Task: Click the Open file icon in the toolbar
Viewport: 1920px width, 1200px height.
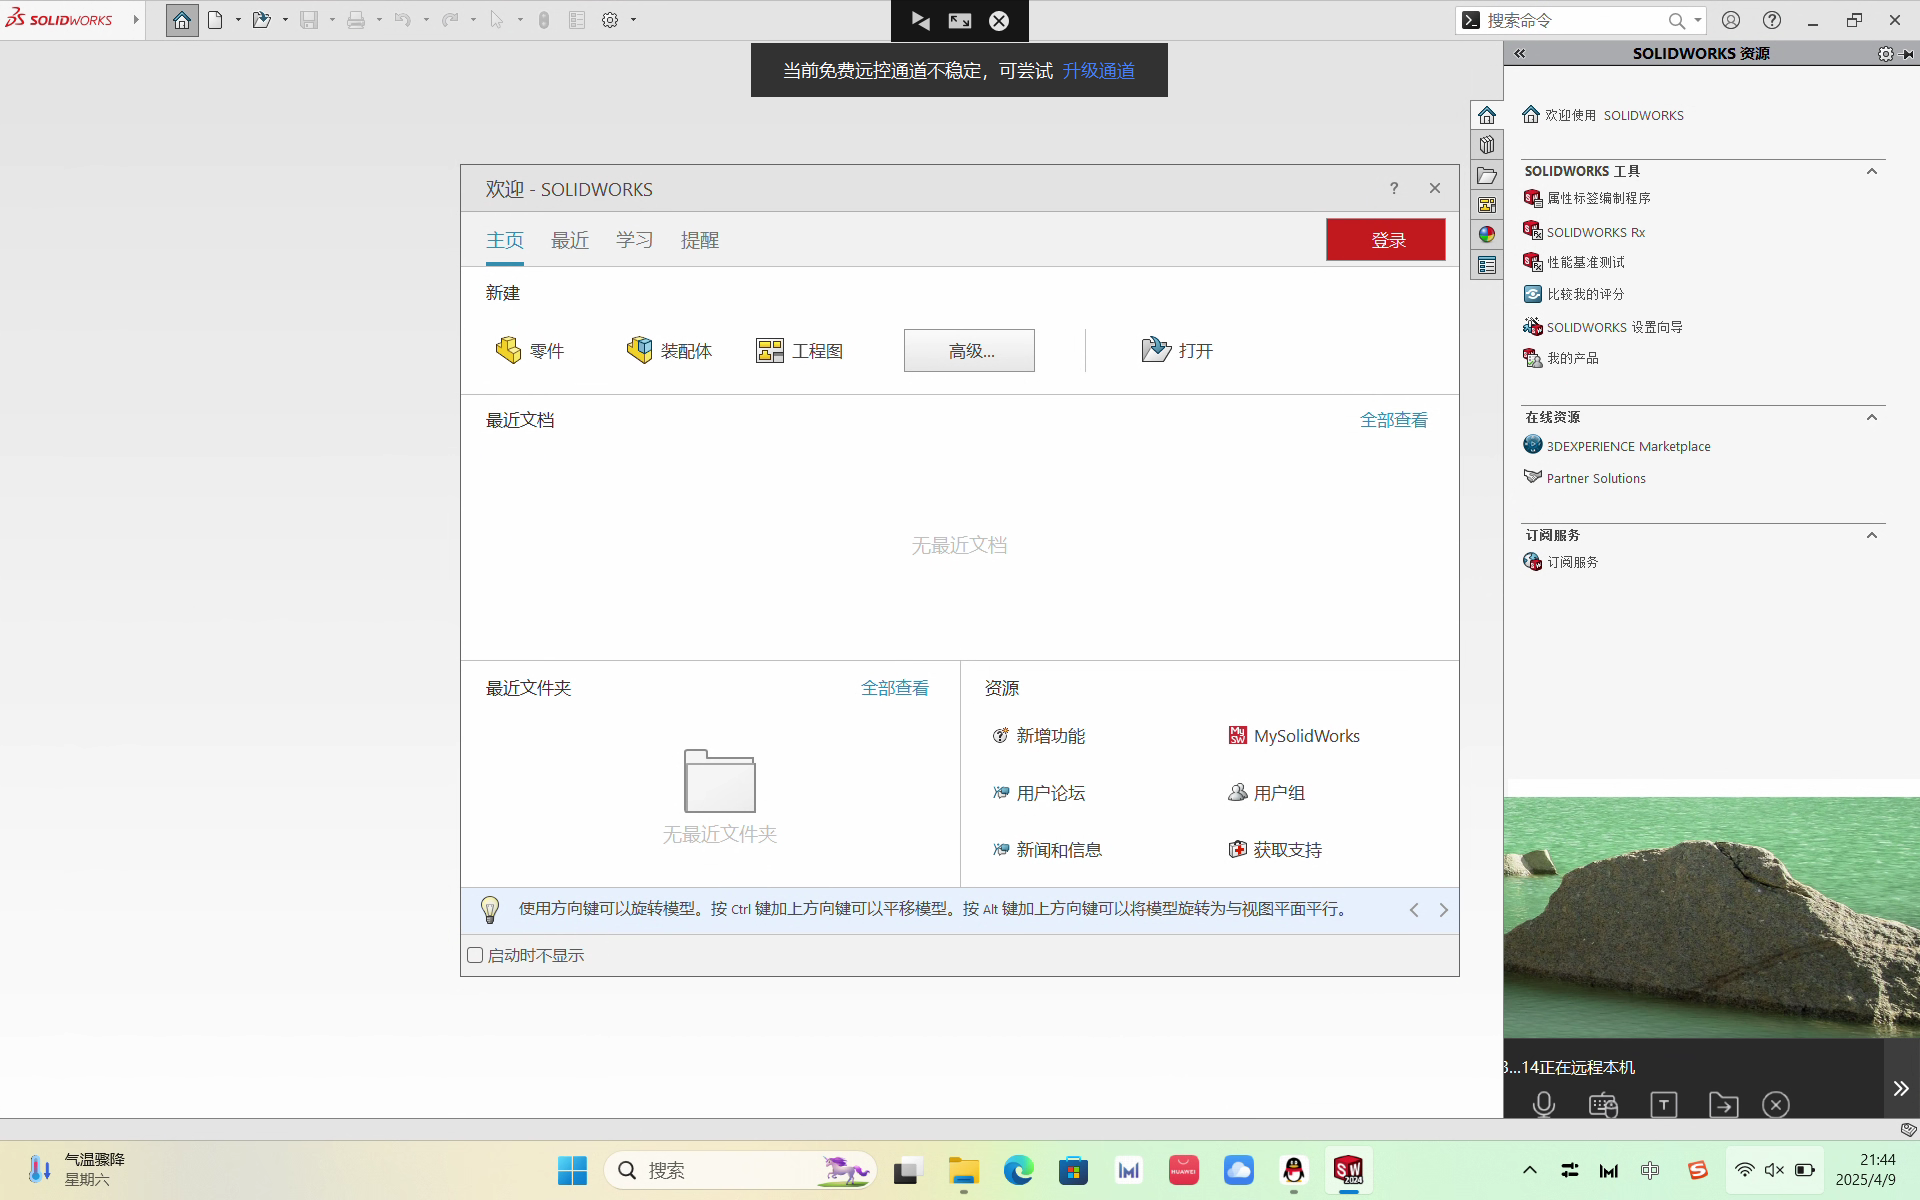Action: click(262, 20)
